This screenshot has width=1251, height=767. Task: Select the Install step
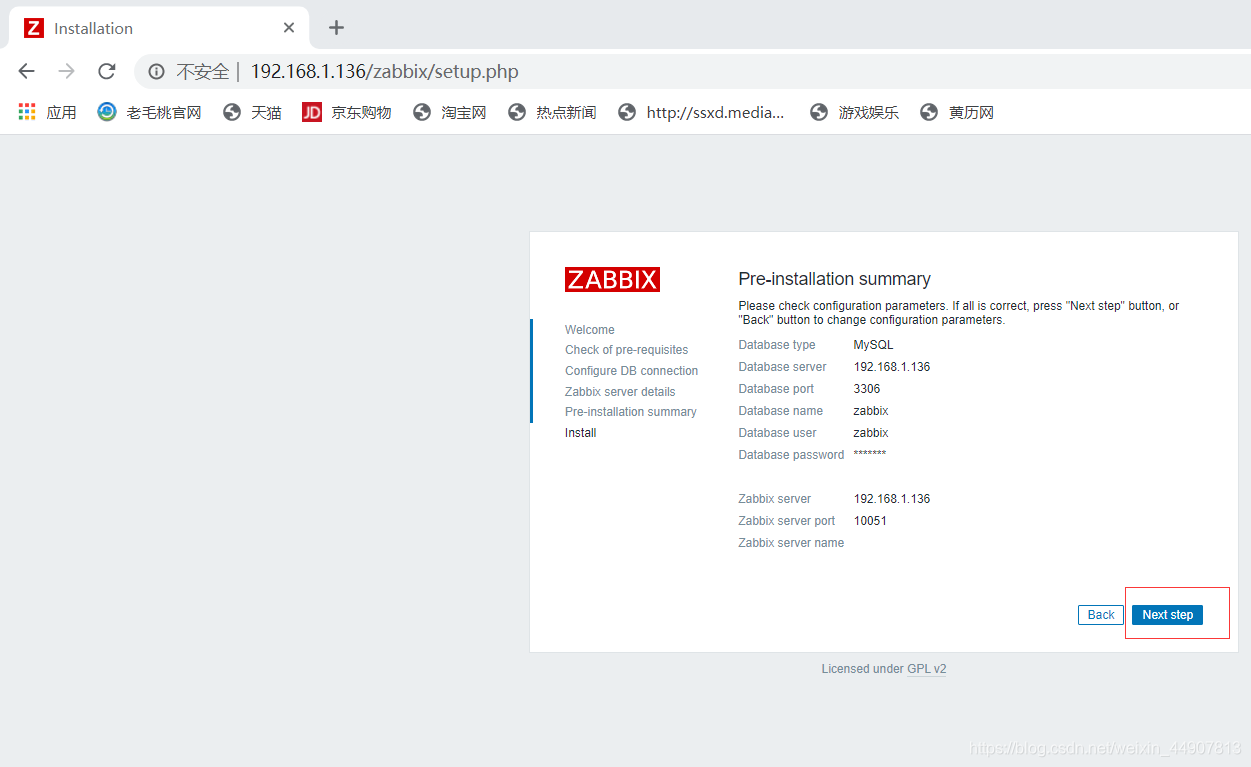[x=580, y=433]
